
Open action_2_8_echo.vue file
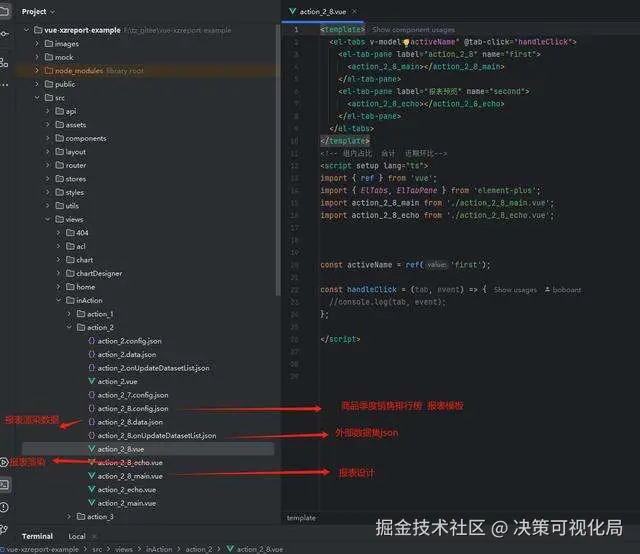pyautogui.click(x=130, y=463)
